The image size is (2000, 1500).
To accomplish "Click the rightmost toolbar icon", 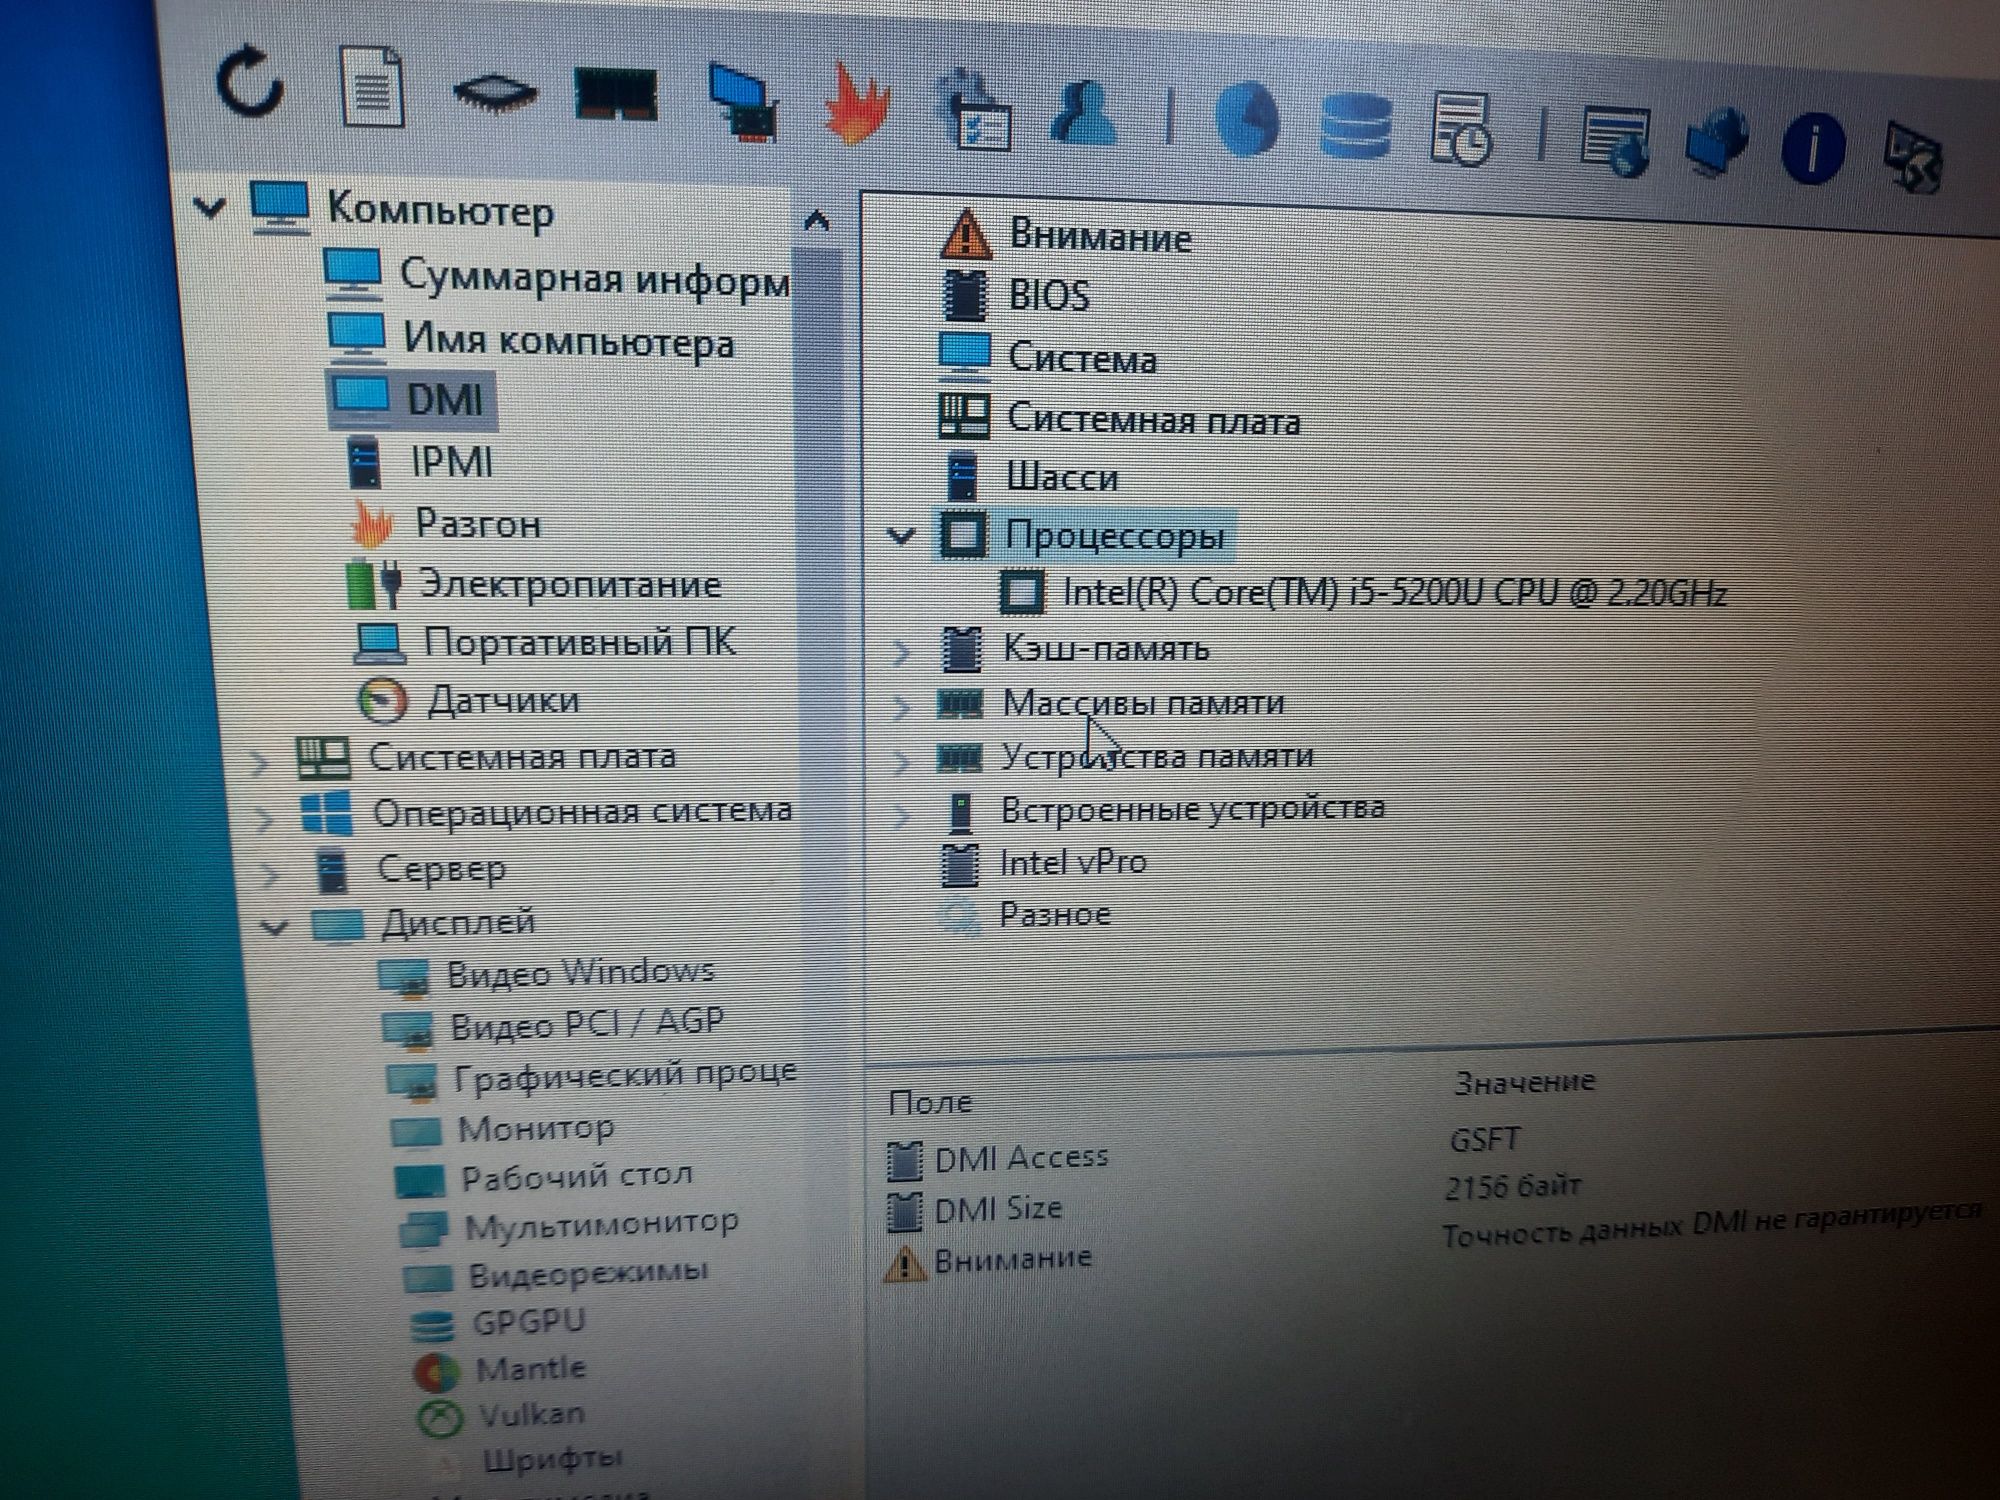I will (1912, 156).
